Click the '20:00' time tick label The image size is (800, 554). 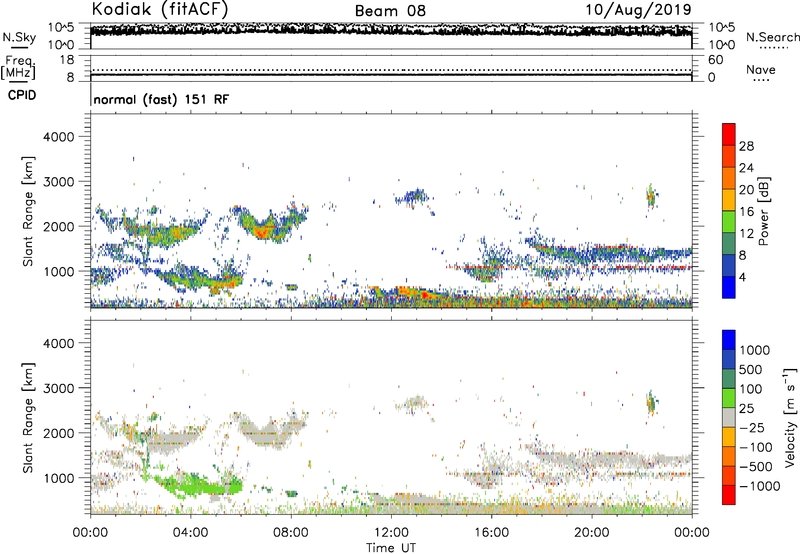click(592, 533)
